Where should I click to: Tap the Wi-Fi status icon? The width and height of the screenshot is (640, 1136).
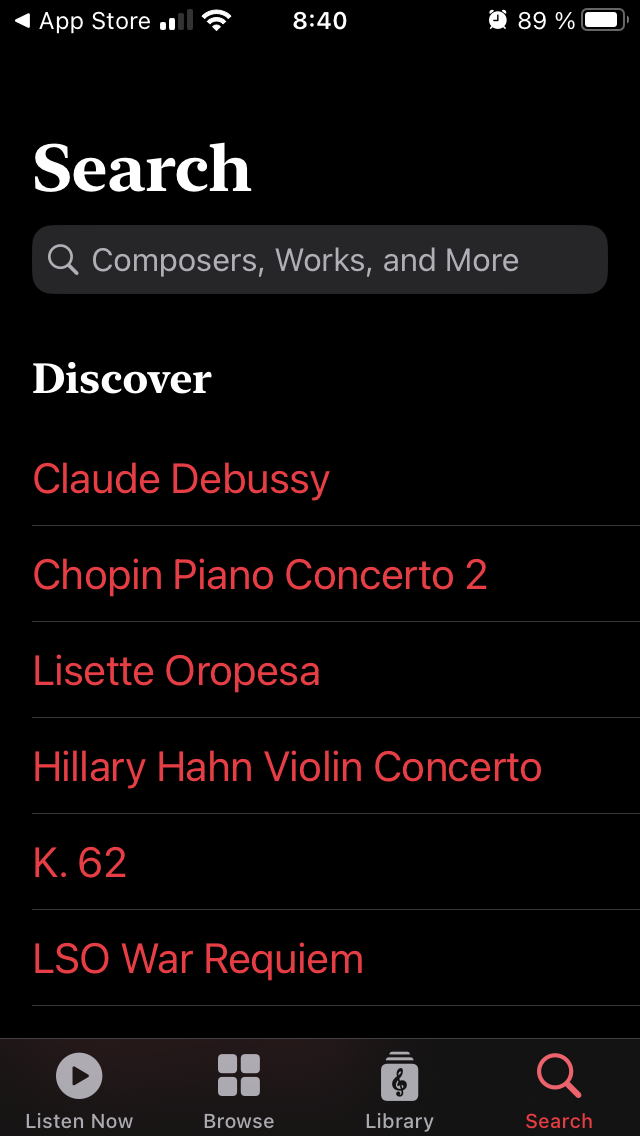215,21
